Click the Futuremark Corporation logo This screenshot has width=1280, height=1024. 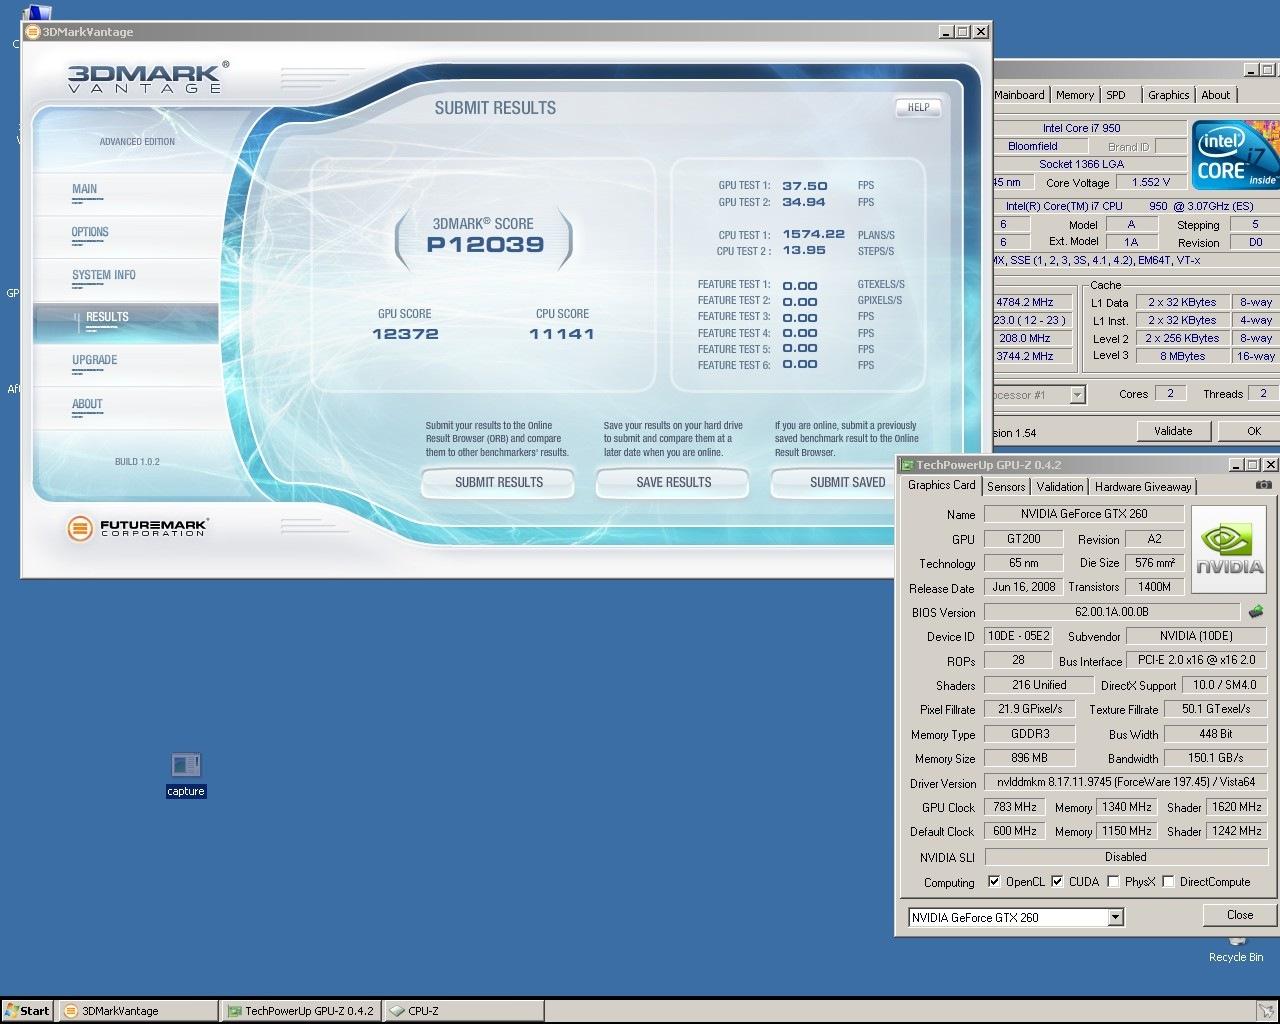pos(137,527)
